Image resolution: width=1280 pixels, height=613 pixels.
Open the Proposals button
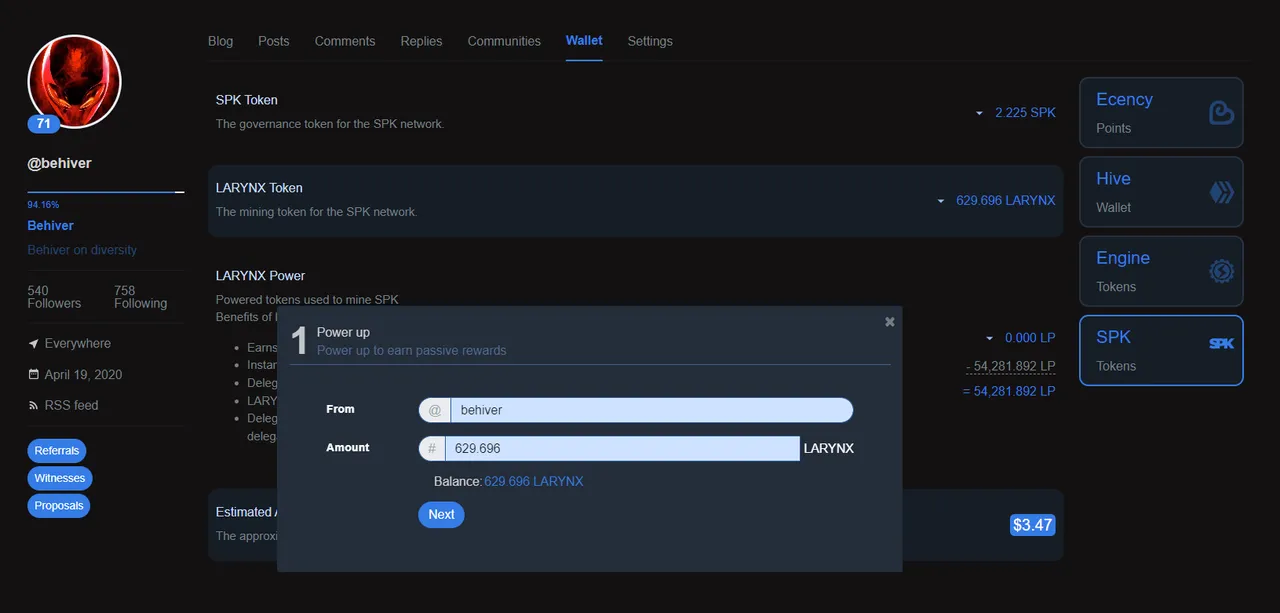(x=59, y=506)
